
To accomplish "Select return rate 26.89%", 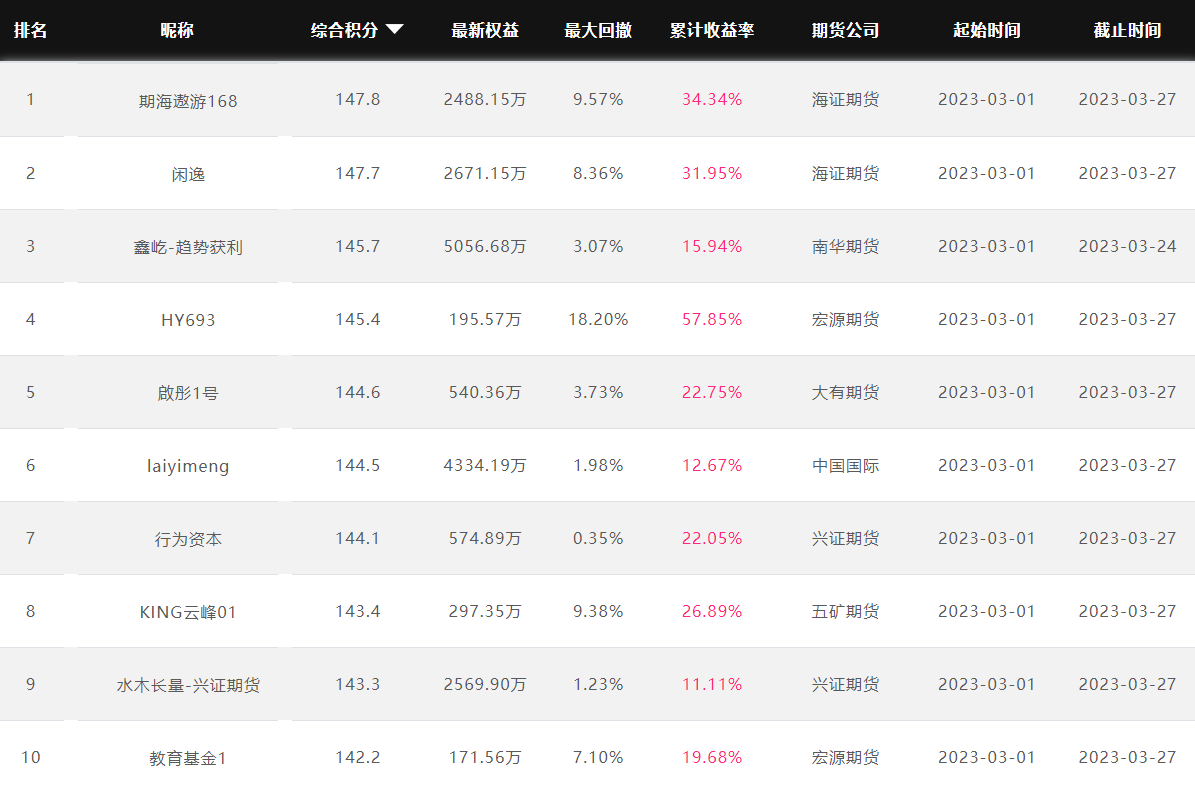I will 712,611.
